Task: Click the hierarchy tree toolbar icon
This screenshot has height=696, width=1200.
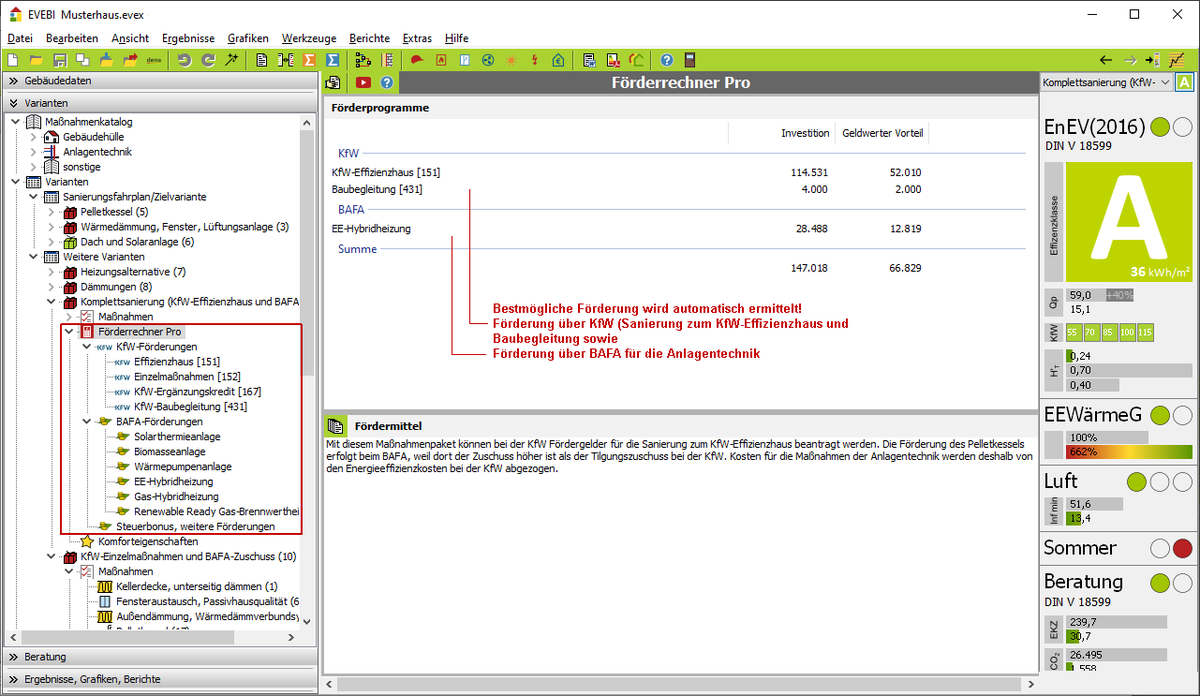Action: coord(363,60)
